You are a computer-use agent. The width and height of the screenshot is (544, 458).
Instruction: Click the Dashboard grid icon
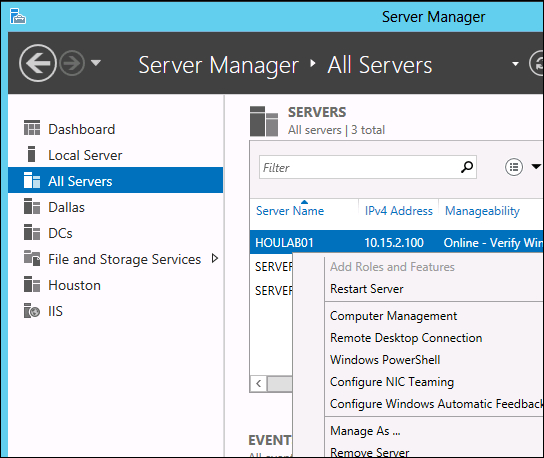tap(32, 127)
